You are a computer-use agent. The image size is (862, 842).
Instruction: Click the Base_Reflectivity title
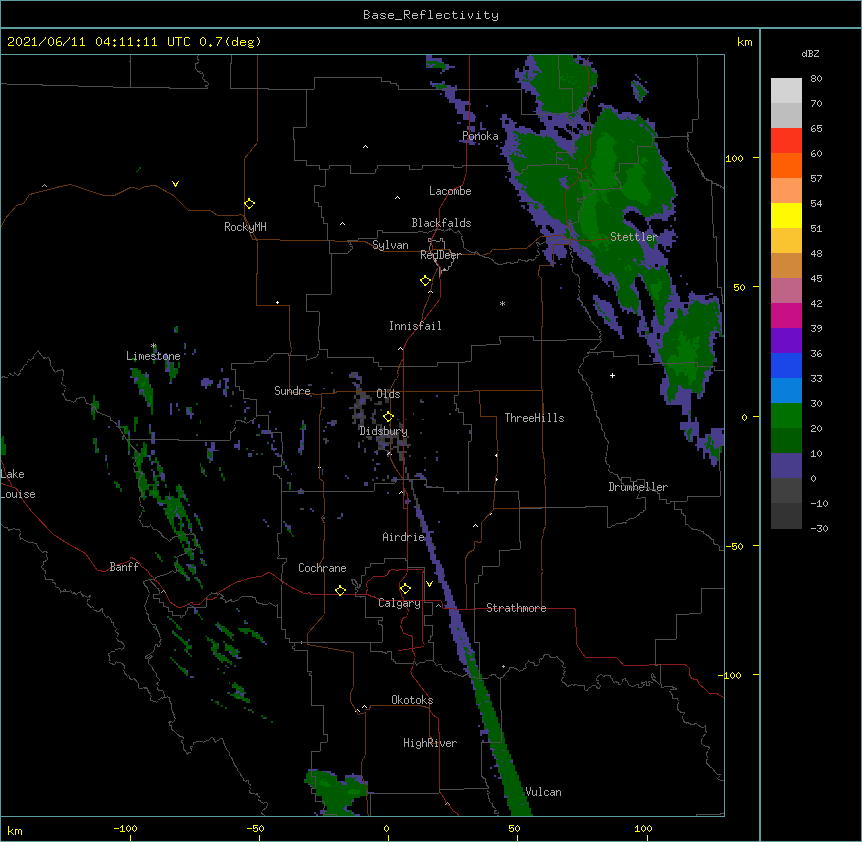[431, 15]
